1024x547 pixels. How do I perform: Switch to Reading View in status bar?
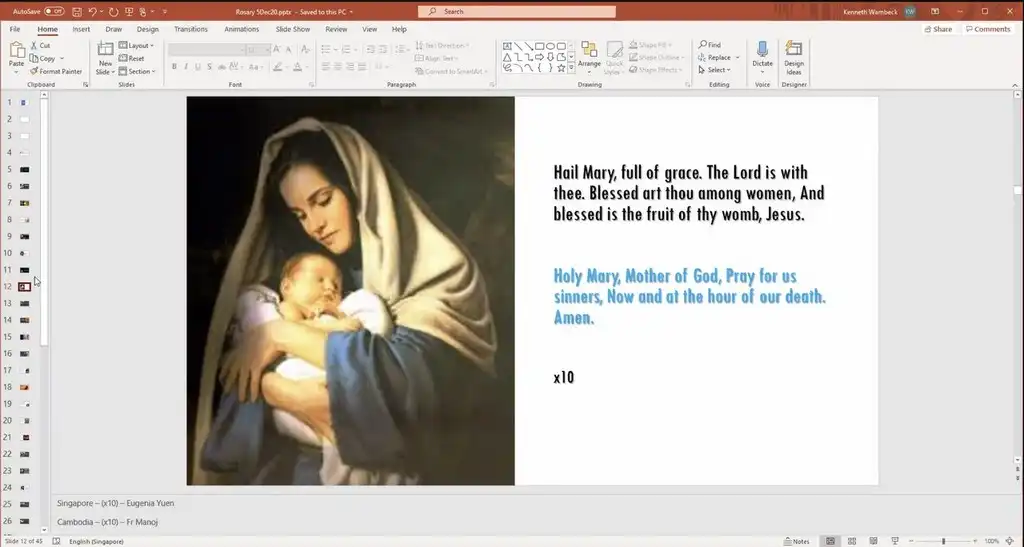873,541
